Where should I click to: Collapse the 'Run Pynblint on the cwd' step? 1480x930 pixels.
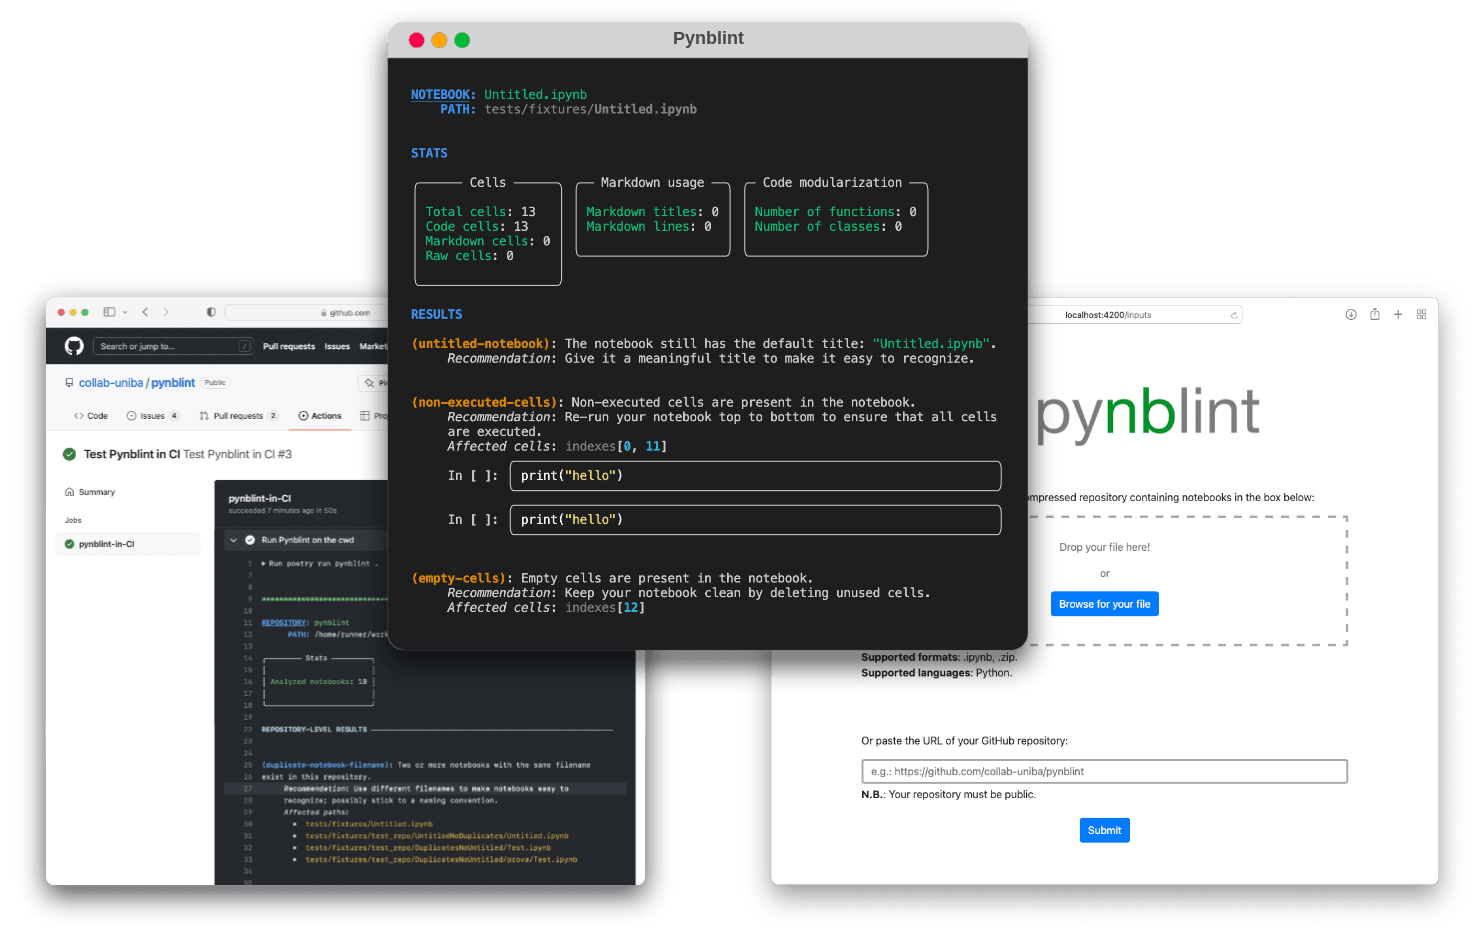[x=234, y=540]
